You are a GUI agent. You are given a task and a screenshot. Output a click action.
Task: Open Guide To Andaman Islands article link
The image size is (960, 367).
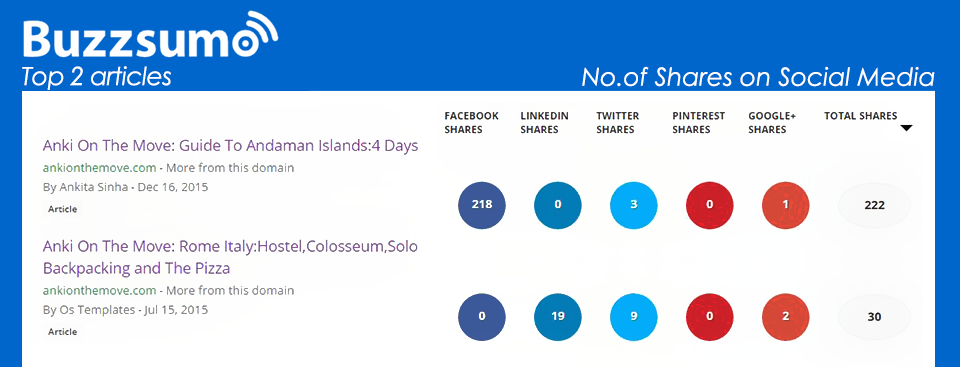[x=230, y=146]
